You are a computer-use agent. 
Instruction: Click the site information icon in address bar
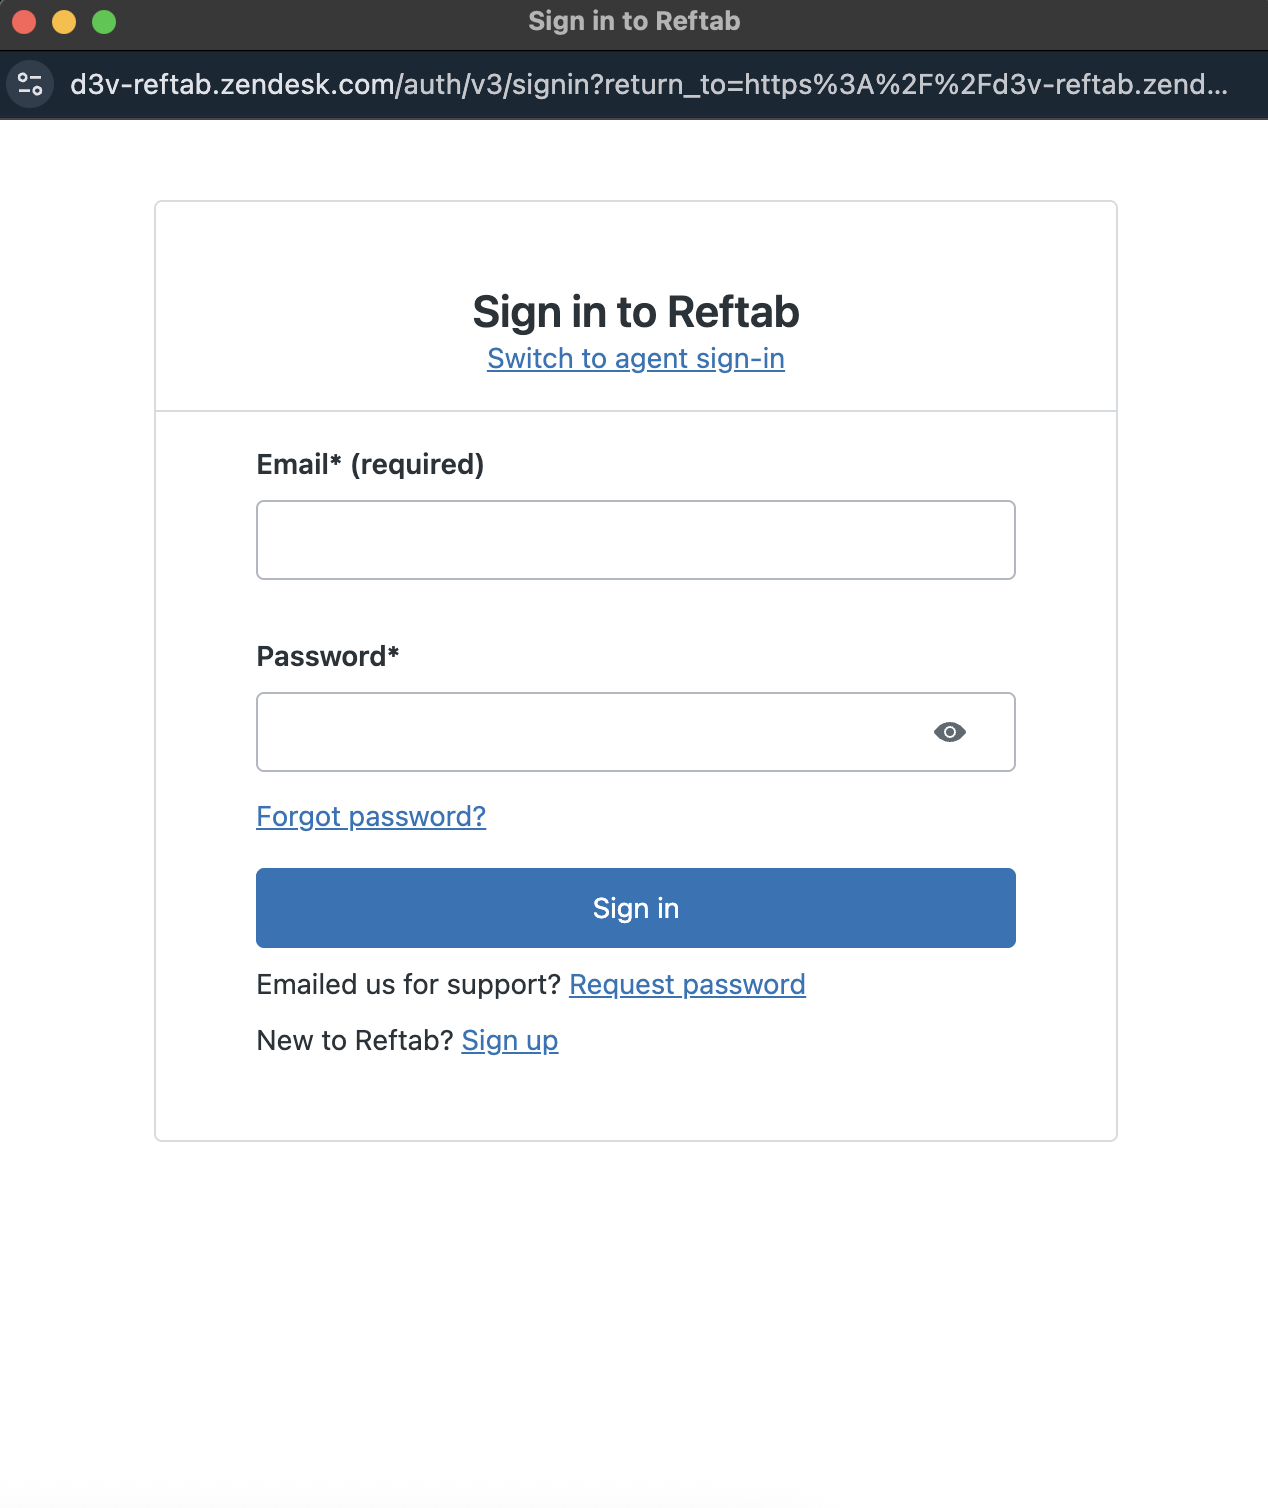30,84
